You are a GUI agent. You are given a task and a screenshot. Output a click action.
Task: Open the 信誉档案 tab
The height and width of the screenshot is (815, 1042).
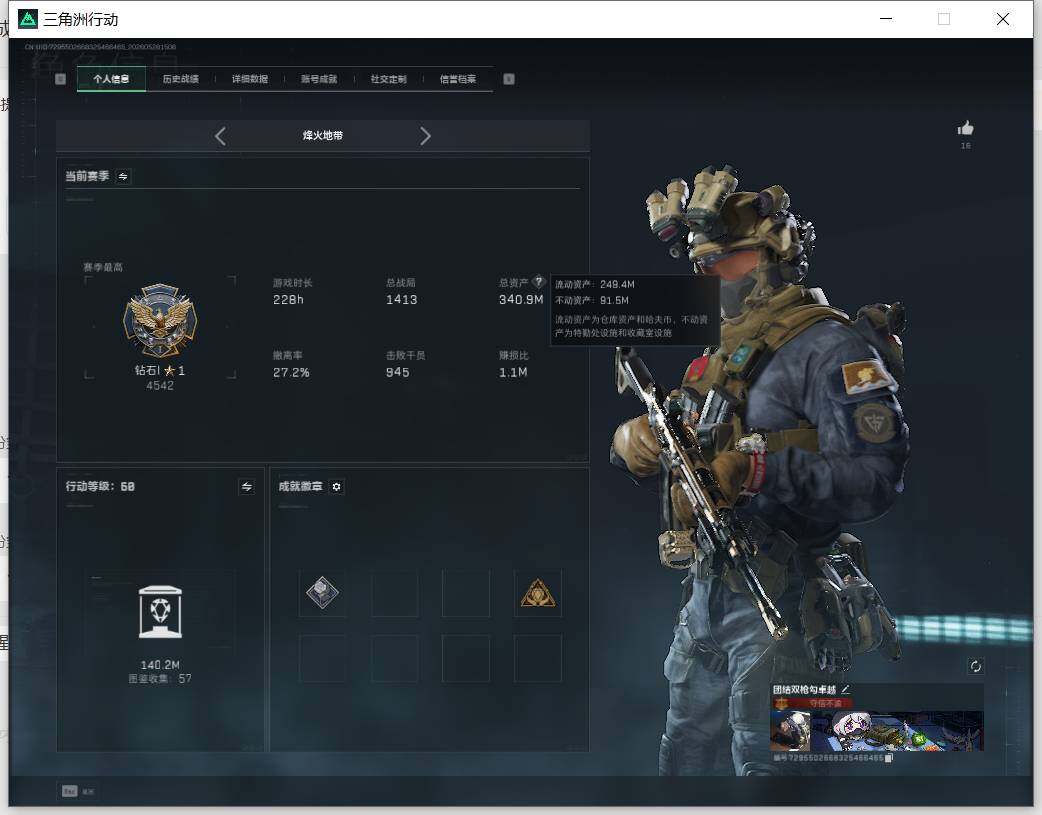tap(458, 79)
